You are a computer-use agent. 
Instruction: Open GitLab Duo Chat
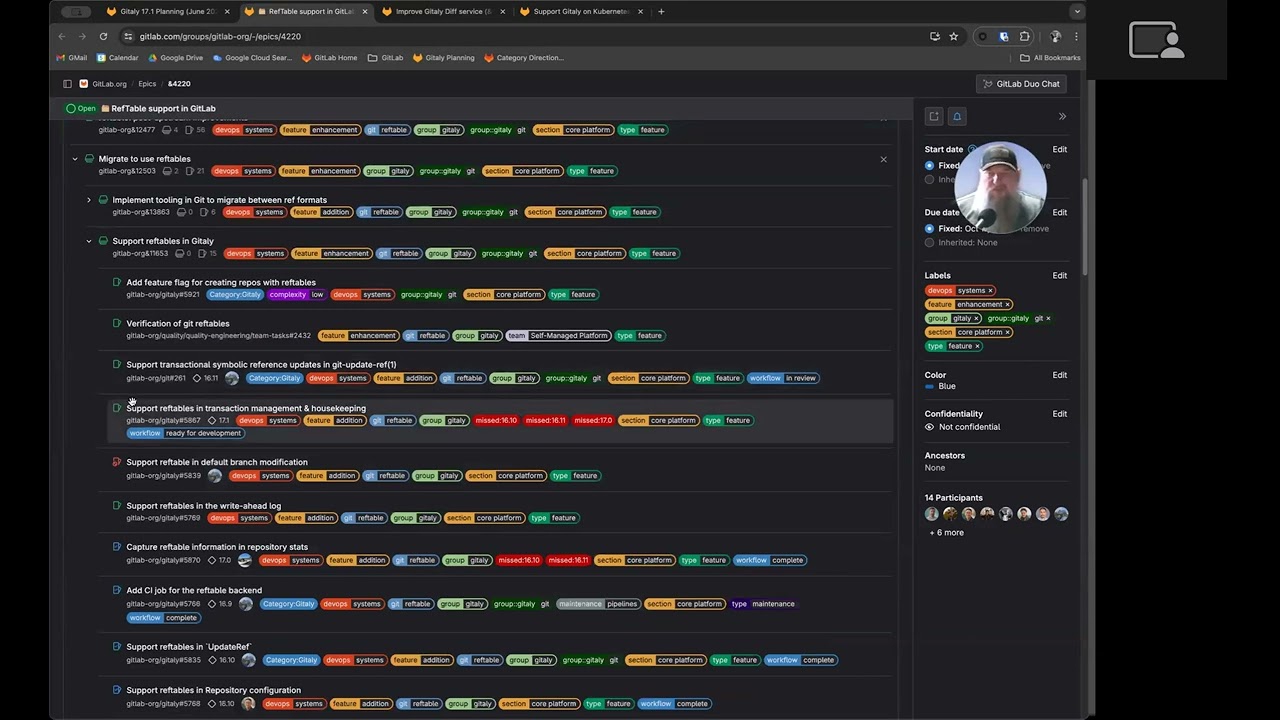point(1021,84)
